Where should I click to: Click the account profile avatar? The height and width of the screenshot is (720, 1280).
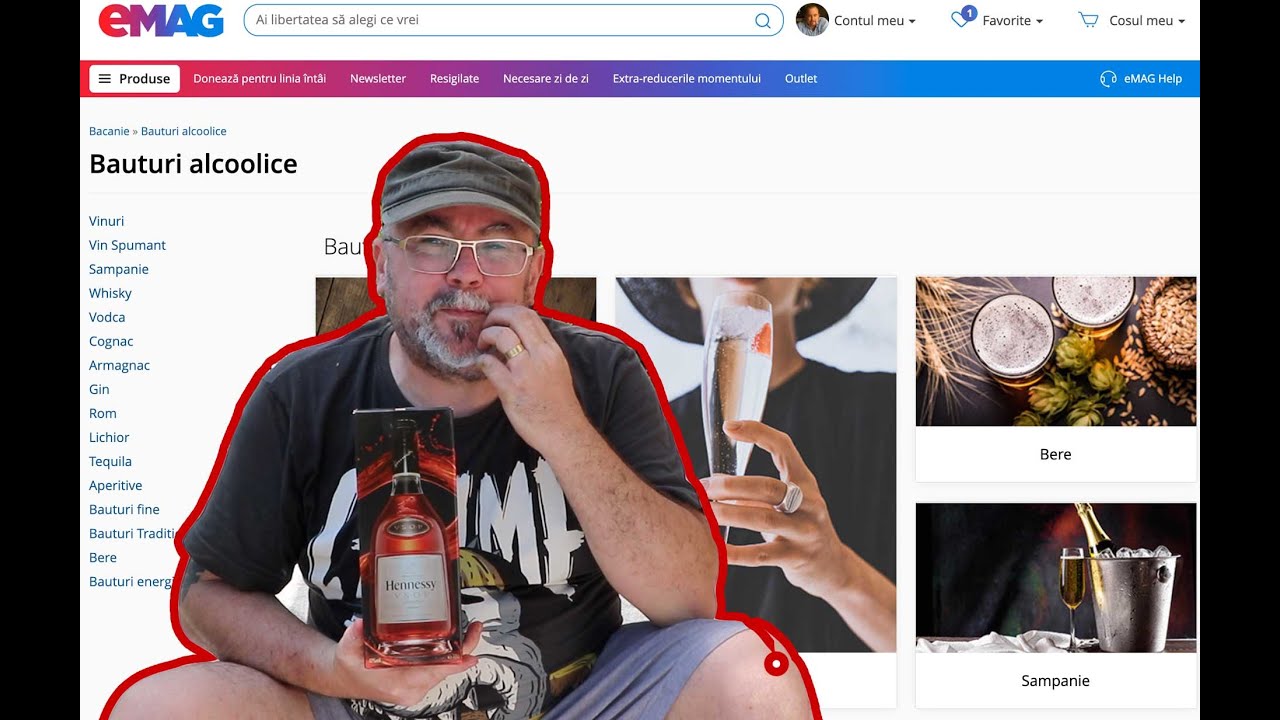click(812, 20)
